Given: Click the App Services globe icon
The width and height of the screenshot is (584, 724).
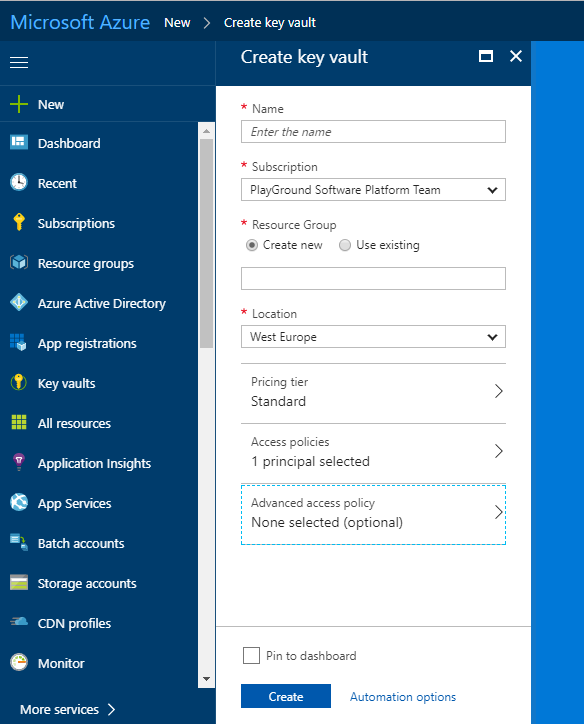Looking at the screenshot, I should 19,502.
